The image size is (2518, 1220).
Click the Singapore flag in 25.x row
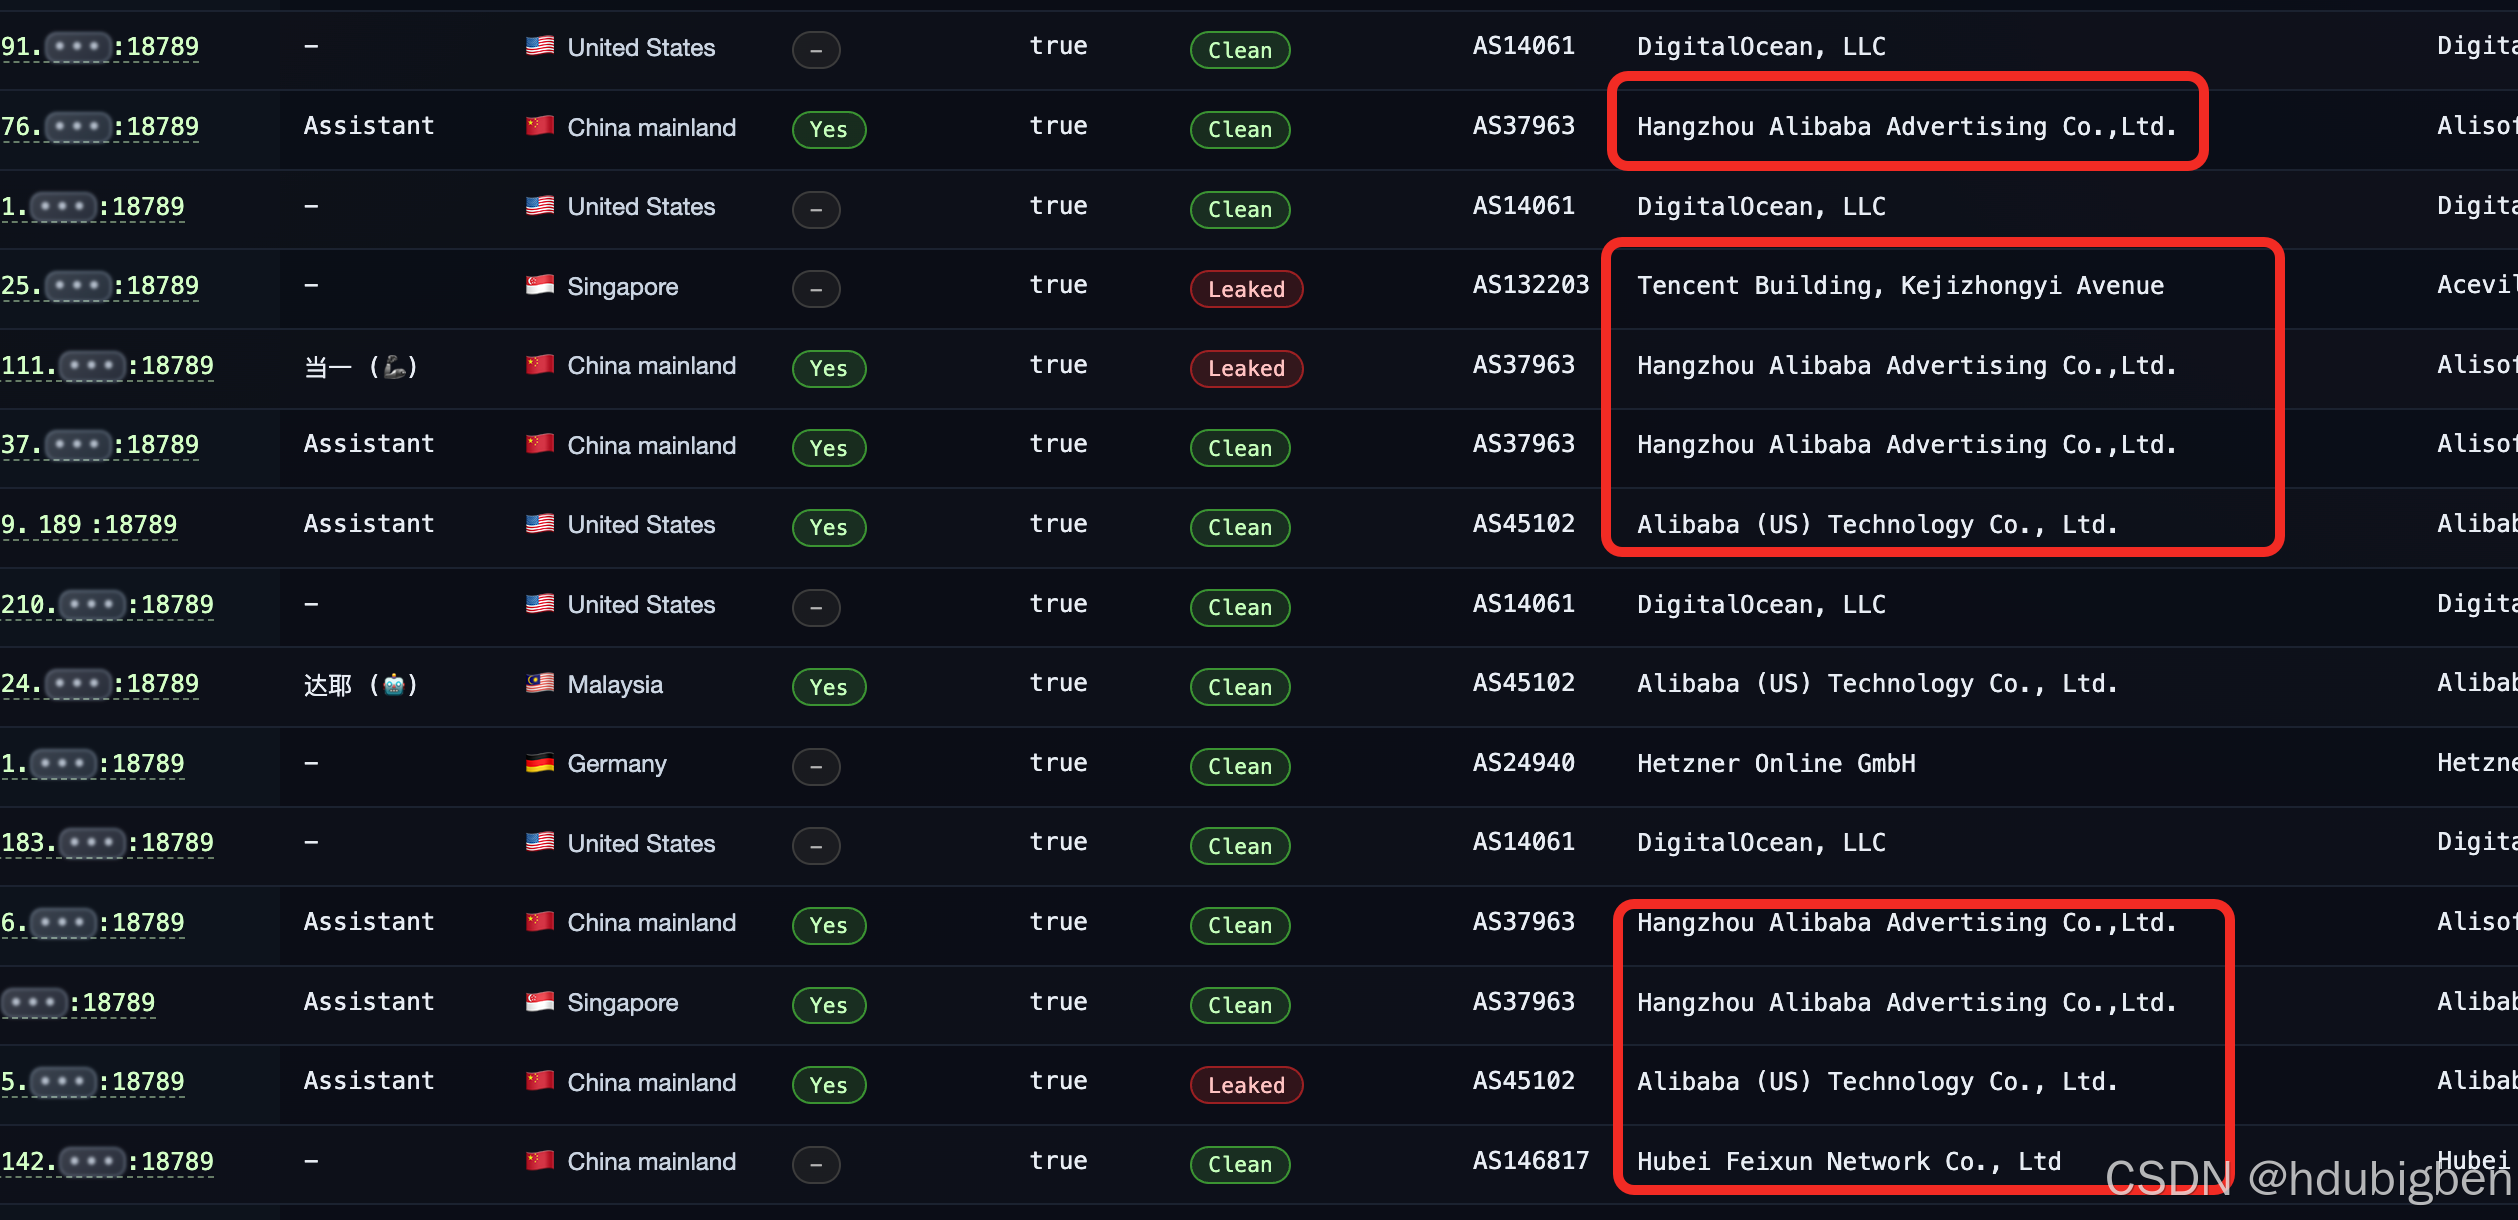point(540,286)
